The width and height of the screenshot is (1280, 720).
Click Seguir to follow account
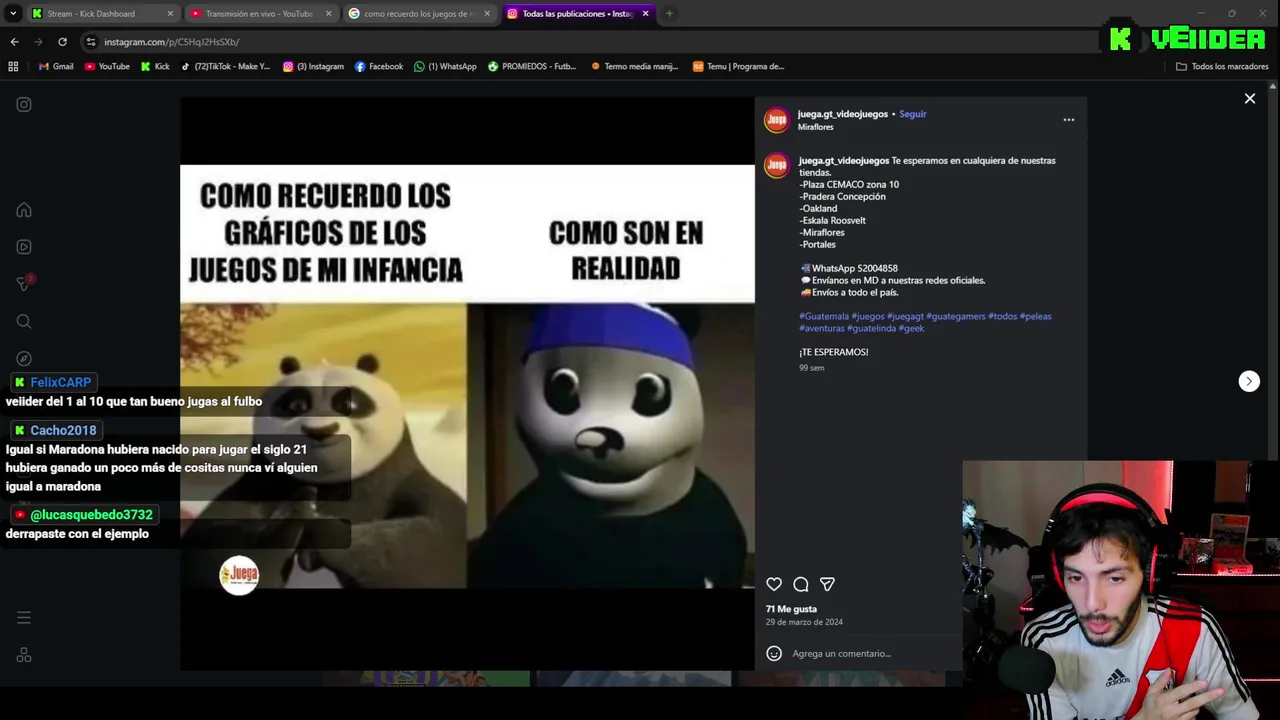coord(912,114)
